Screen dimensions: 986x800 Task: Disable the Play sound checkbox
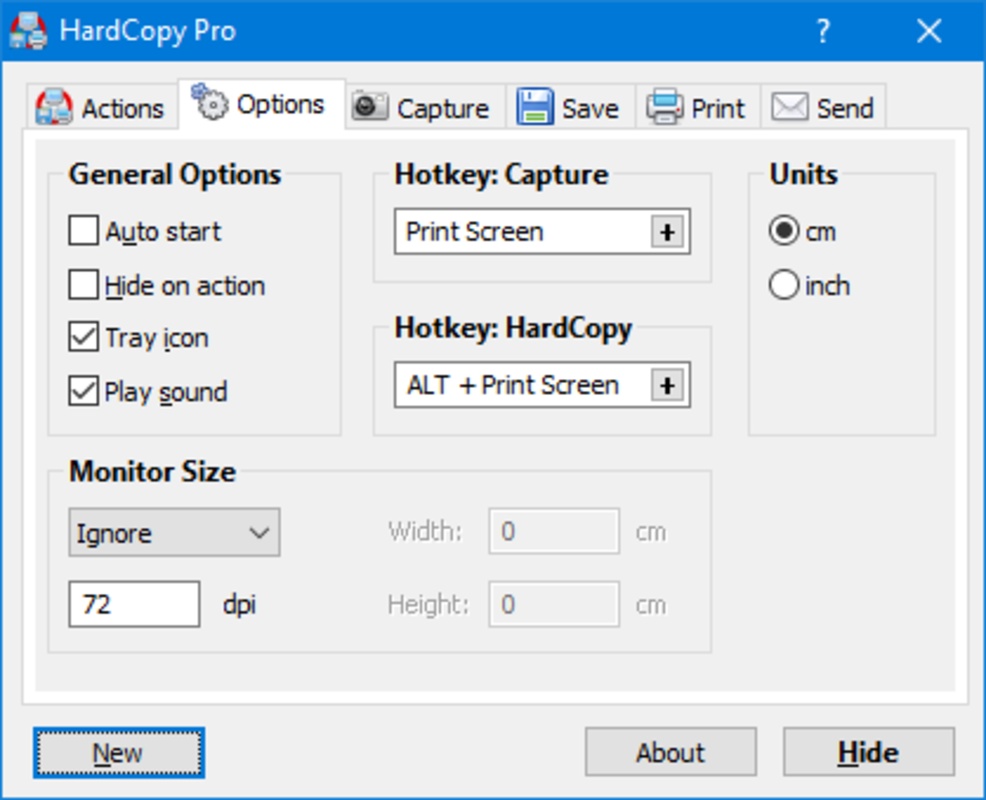tap(83, 391)
